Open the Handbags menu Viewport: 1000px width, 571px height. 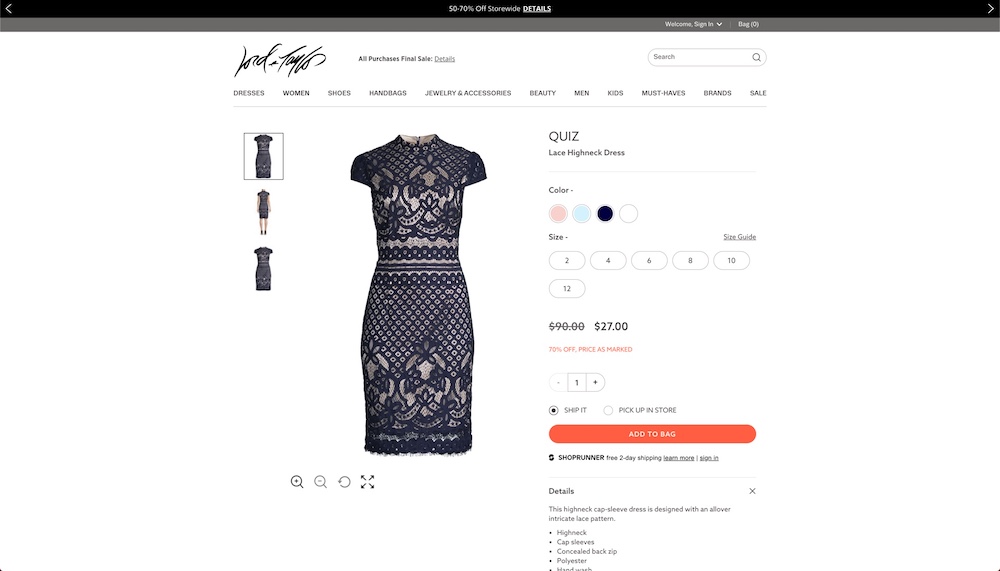388,93
